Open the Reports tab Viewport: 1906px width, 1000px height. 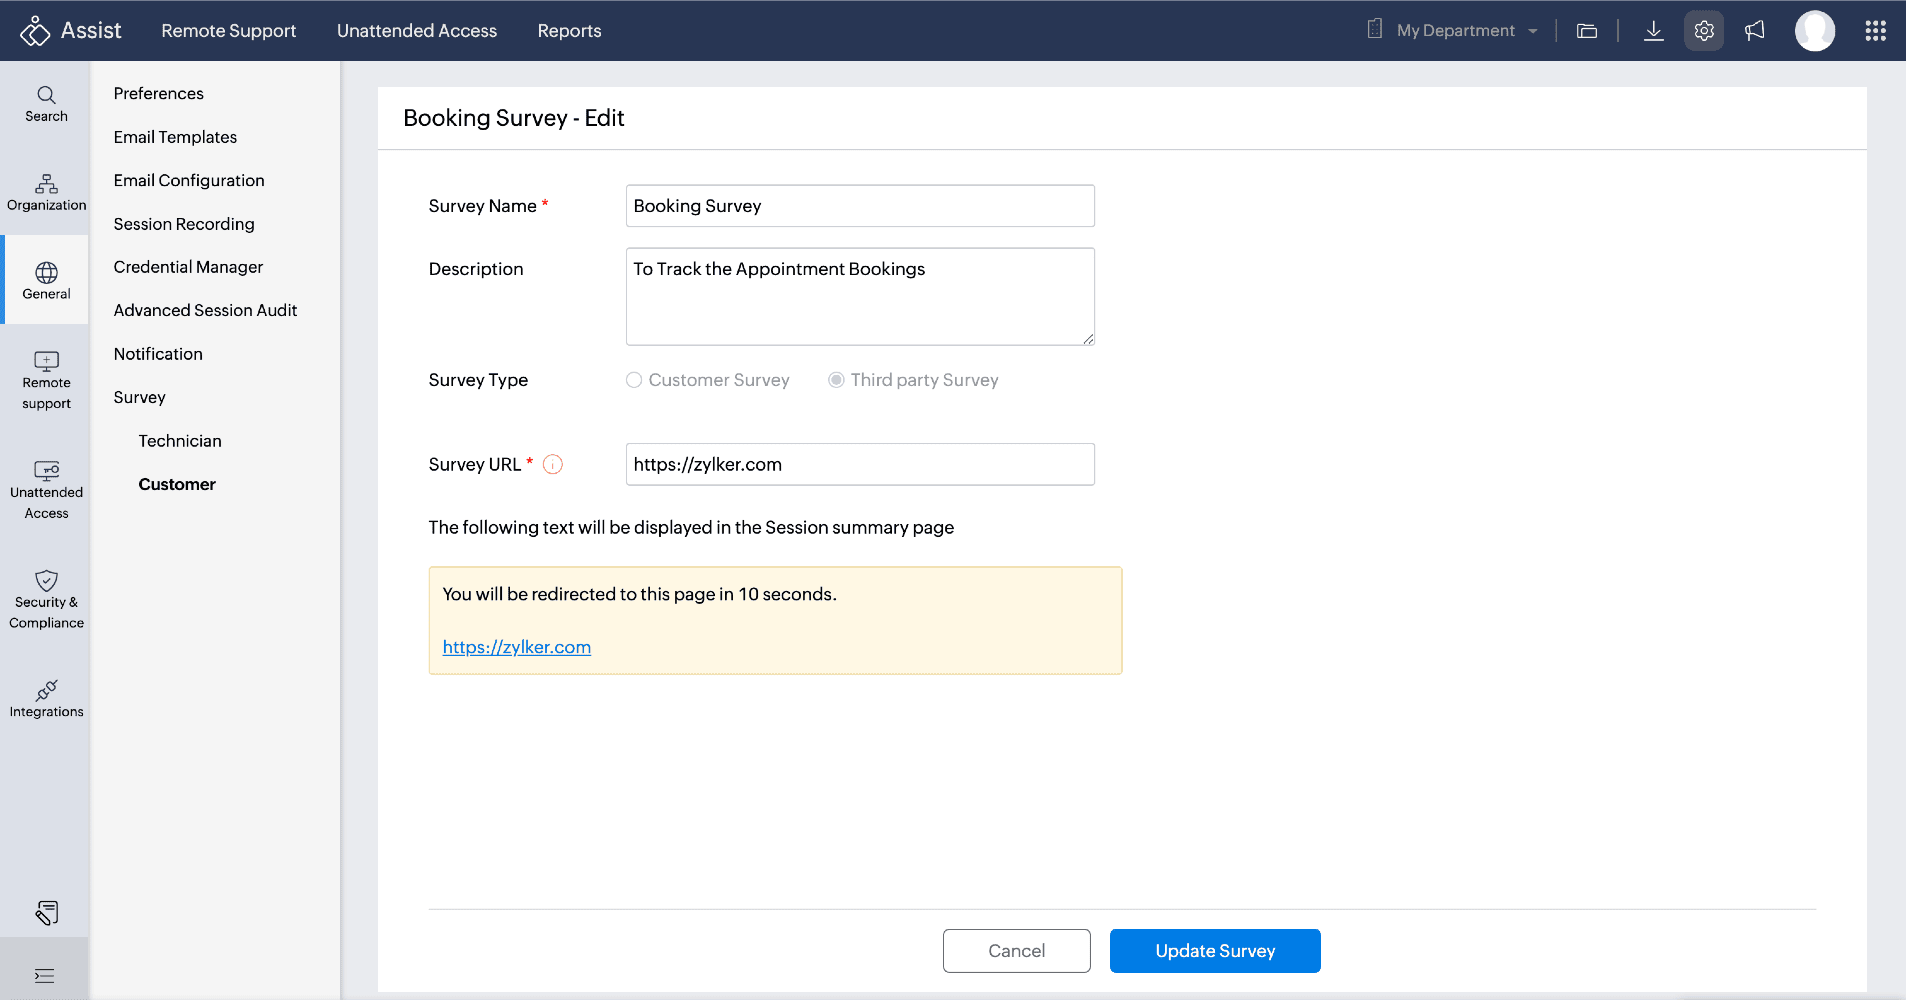(x=569, y=31)
